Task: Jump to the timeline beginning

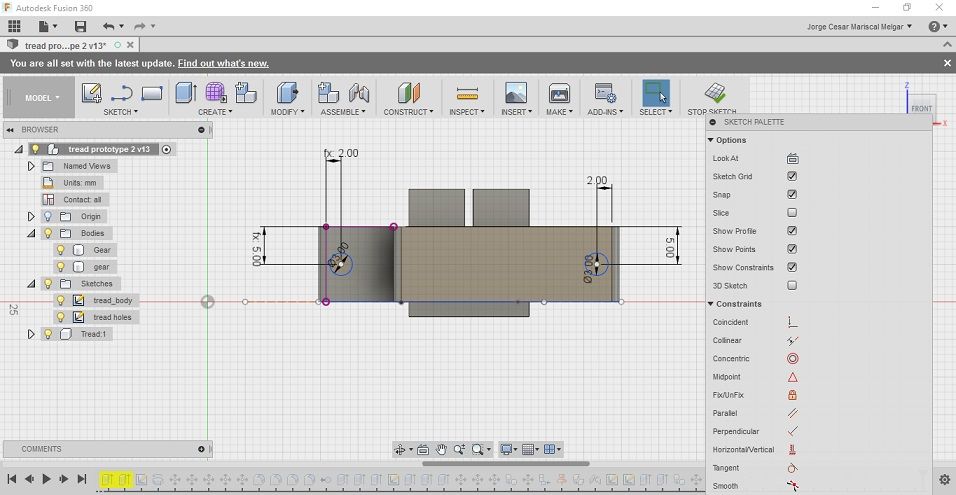Action: pos(12,479)
